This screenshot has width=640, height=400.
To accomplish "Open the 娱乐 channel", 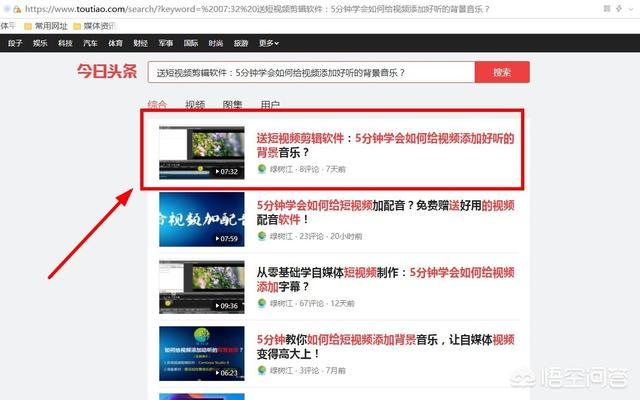I will click(40, 43).
